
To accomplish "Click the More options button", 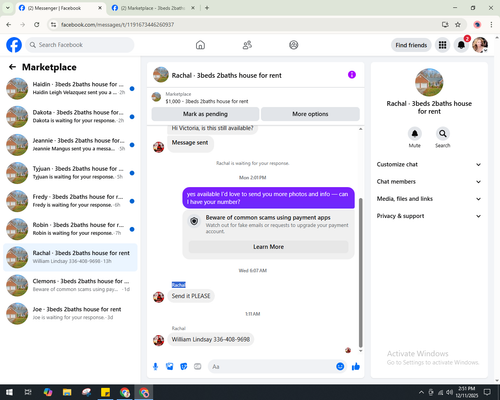I will [x=310, y=114].
